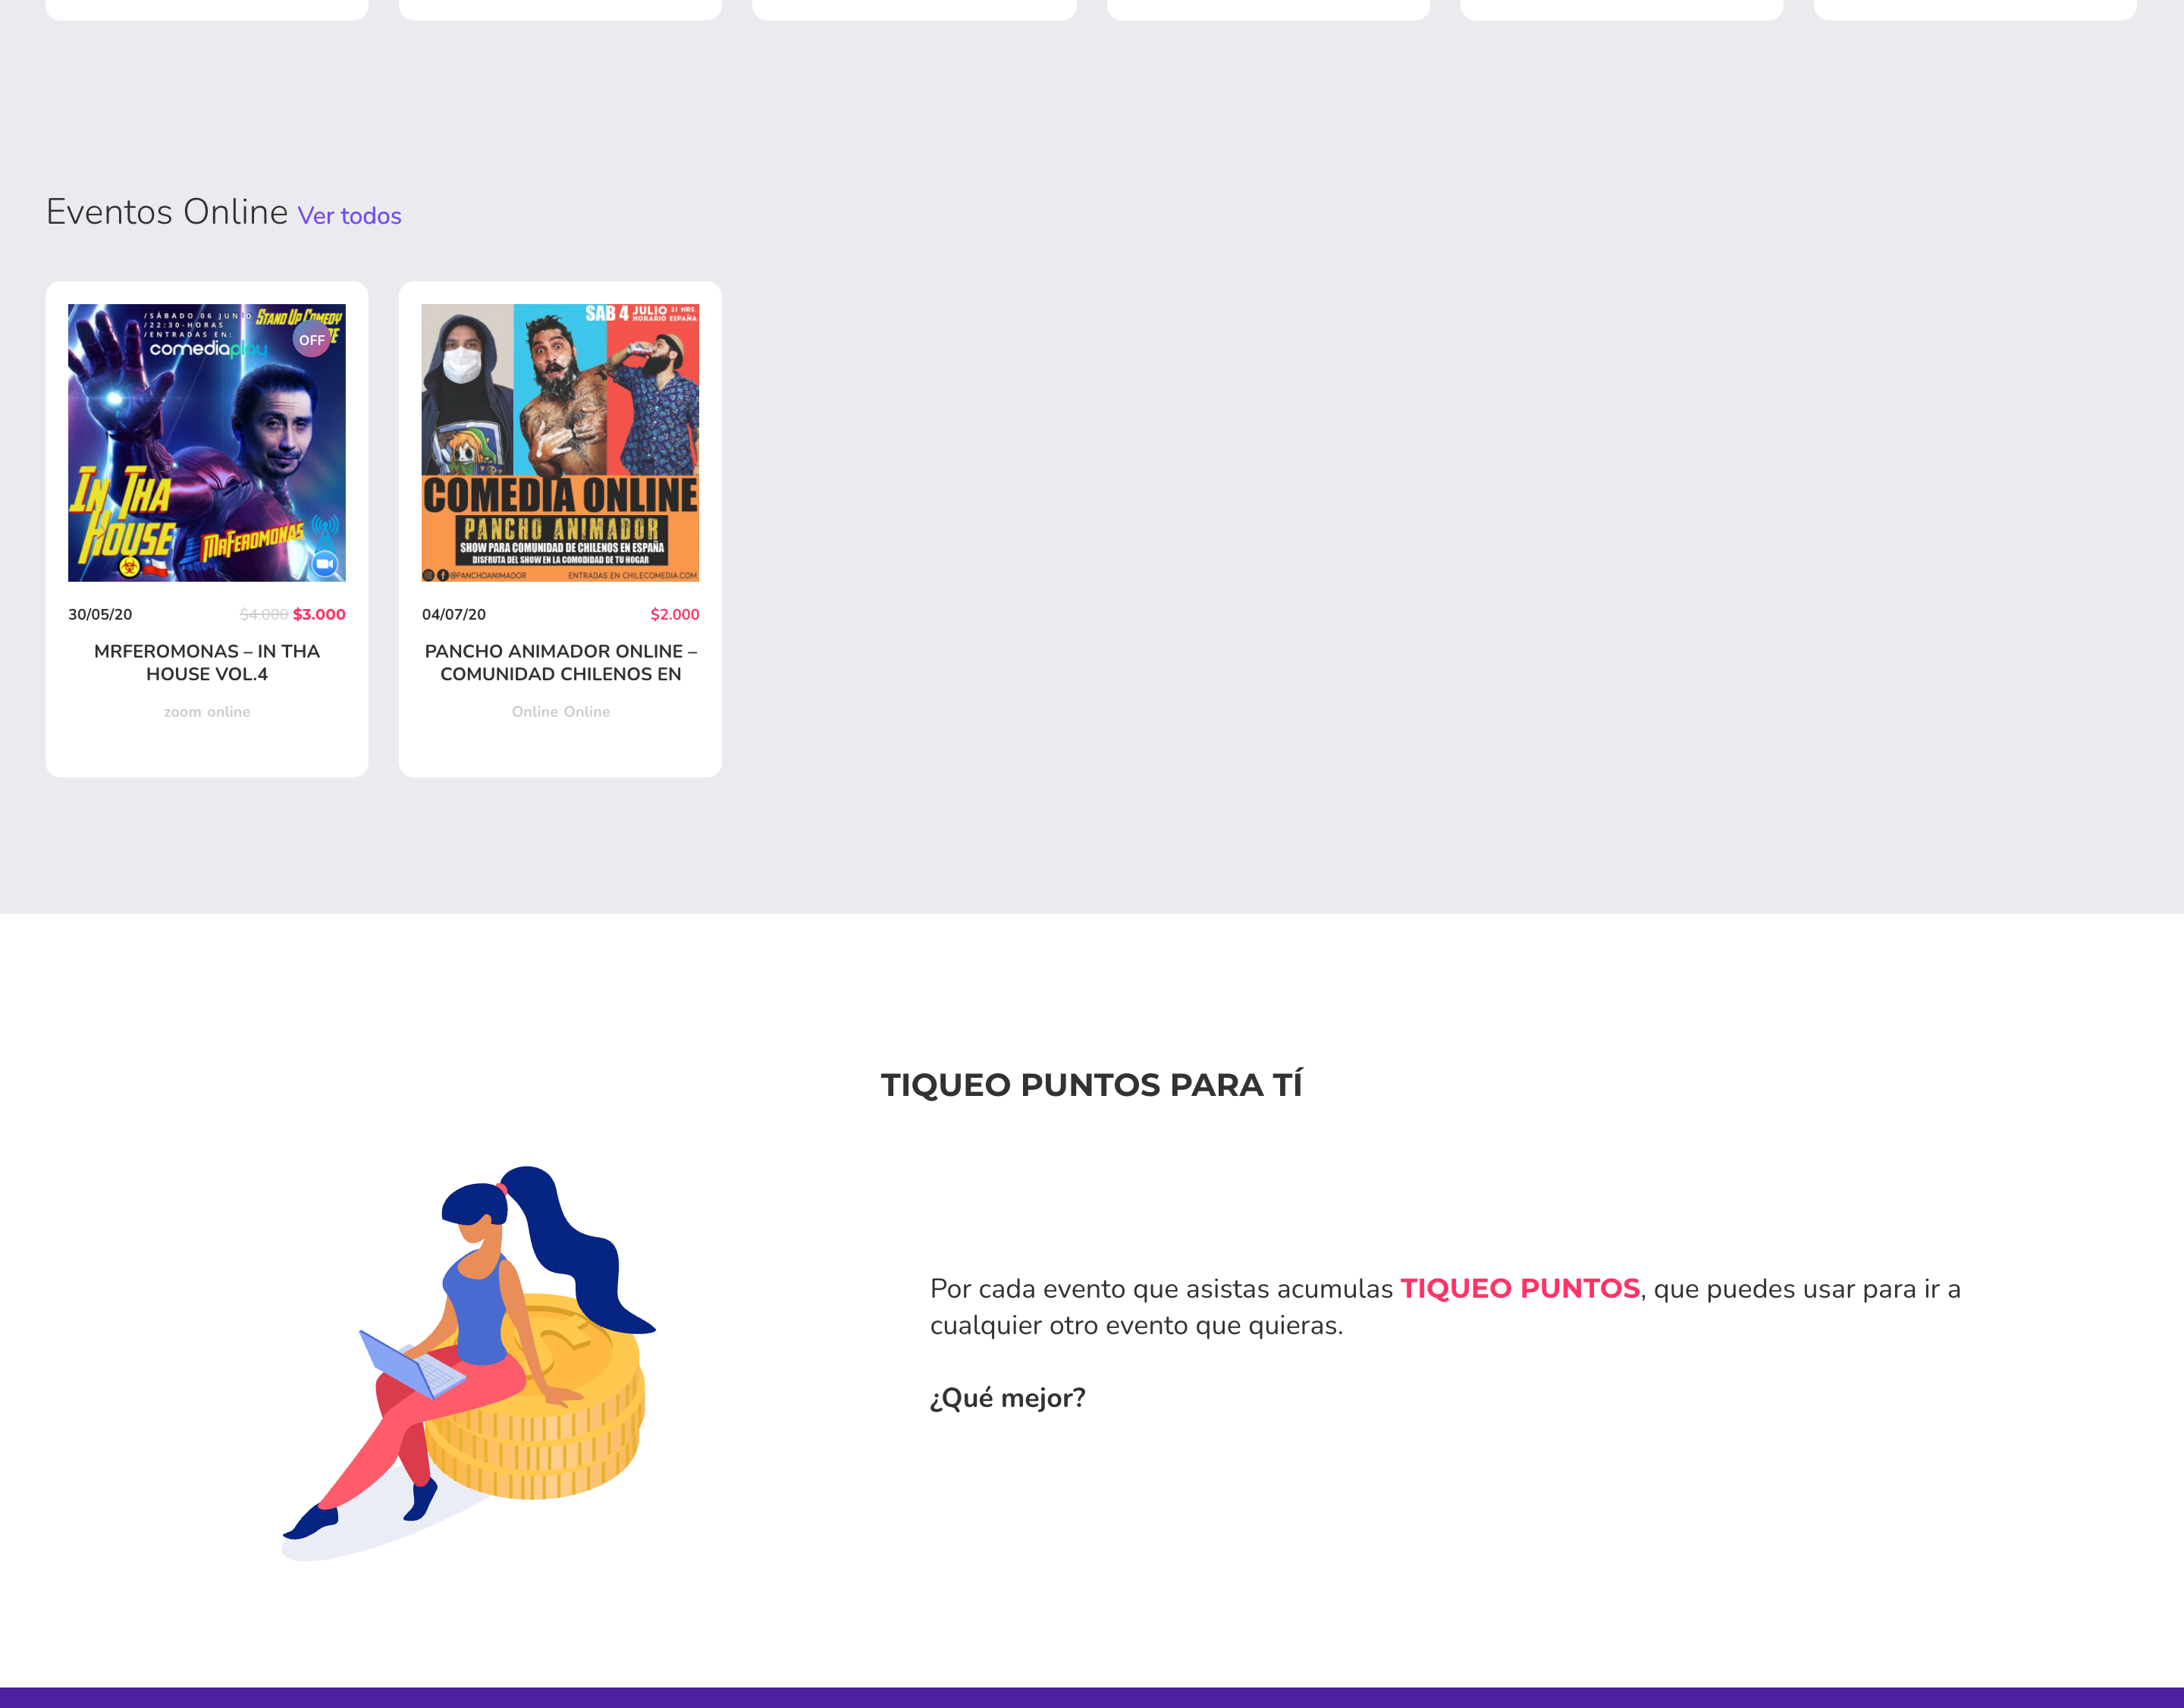Click the $2.000 price on Pancho Animador card
Screen dimensions: 2184x1708
tap(675, 614)
